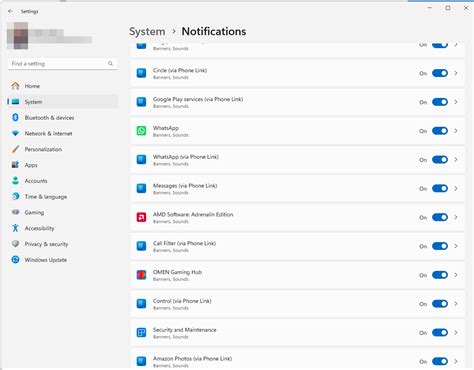Turn off Circle (via Phone Link) notifications toggle
The width and height of the screenshot is (474, 370).
440,73
